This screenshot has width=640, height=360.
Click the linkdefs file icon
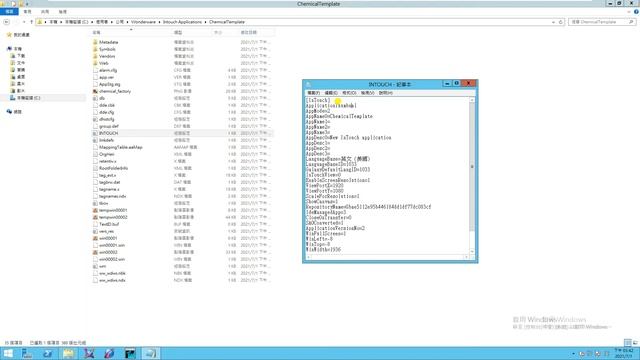pyautogui.click(x=95, y=140)
